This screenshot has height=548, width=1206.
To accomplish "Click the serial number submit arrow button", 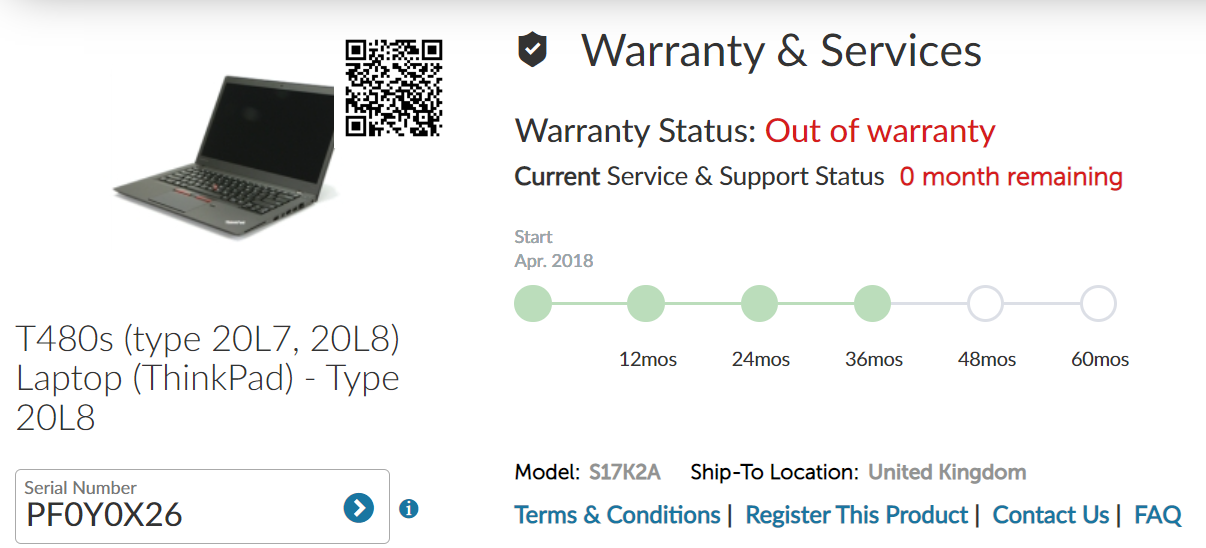I will (x=358, y=508).
